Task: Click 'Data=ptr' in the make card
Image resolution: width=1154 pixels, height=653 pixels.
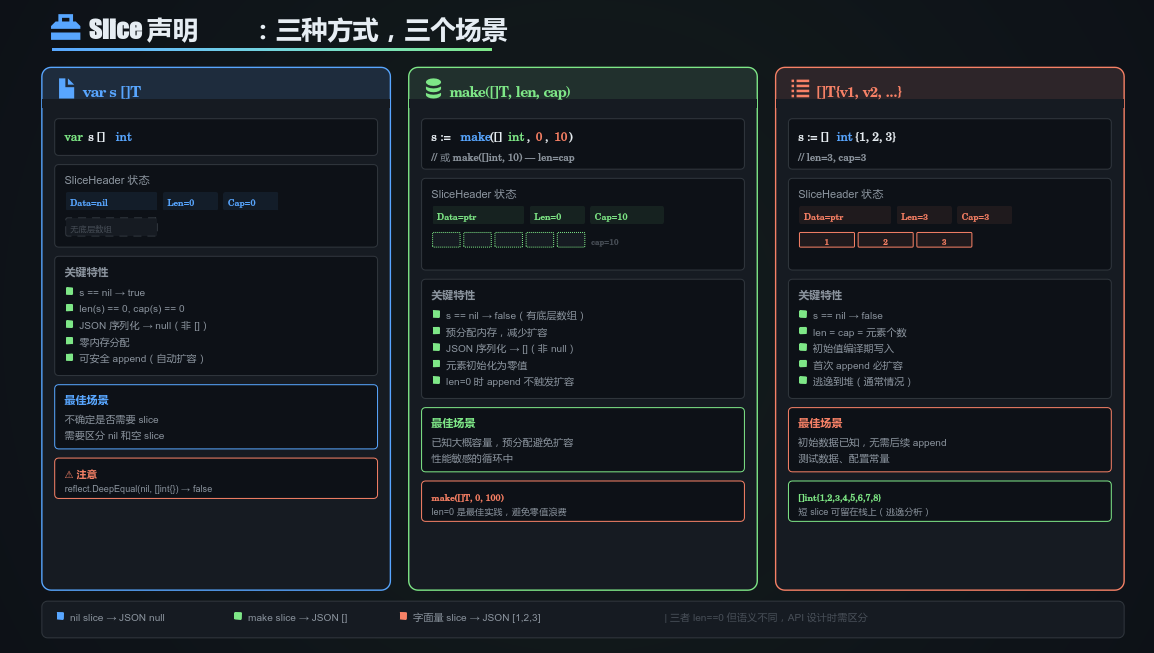Action: point(478,216)
